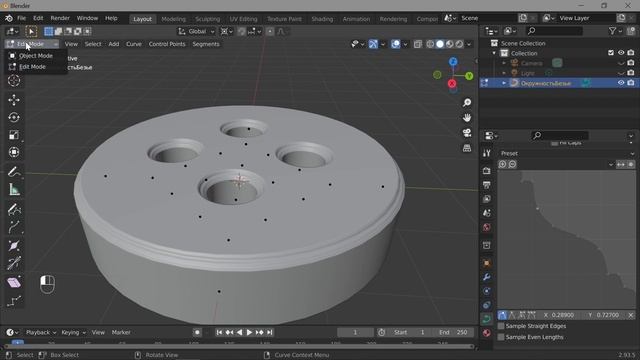Toggle Light visibility in outliner
This screenshot has height=360, width=640.
point(621,73)
